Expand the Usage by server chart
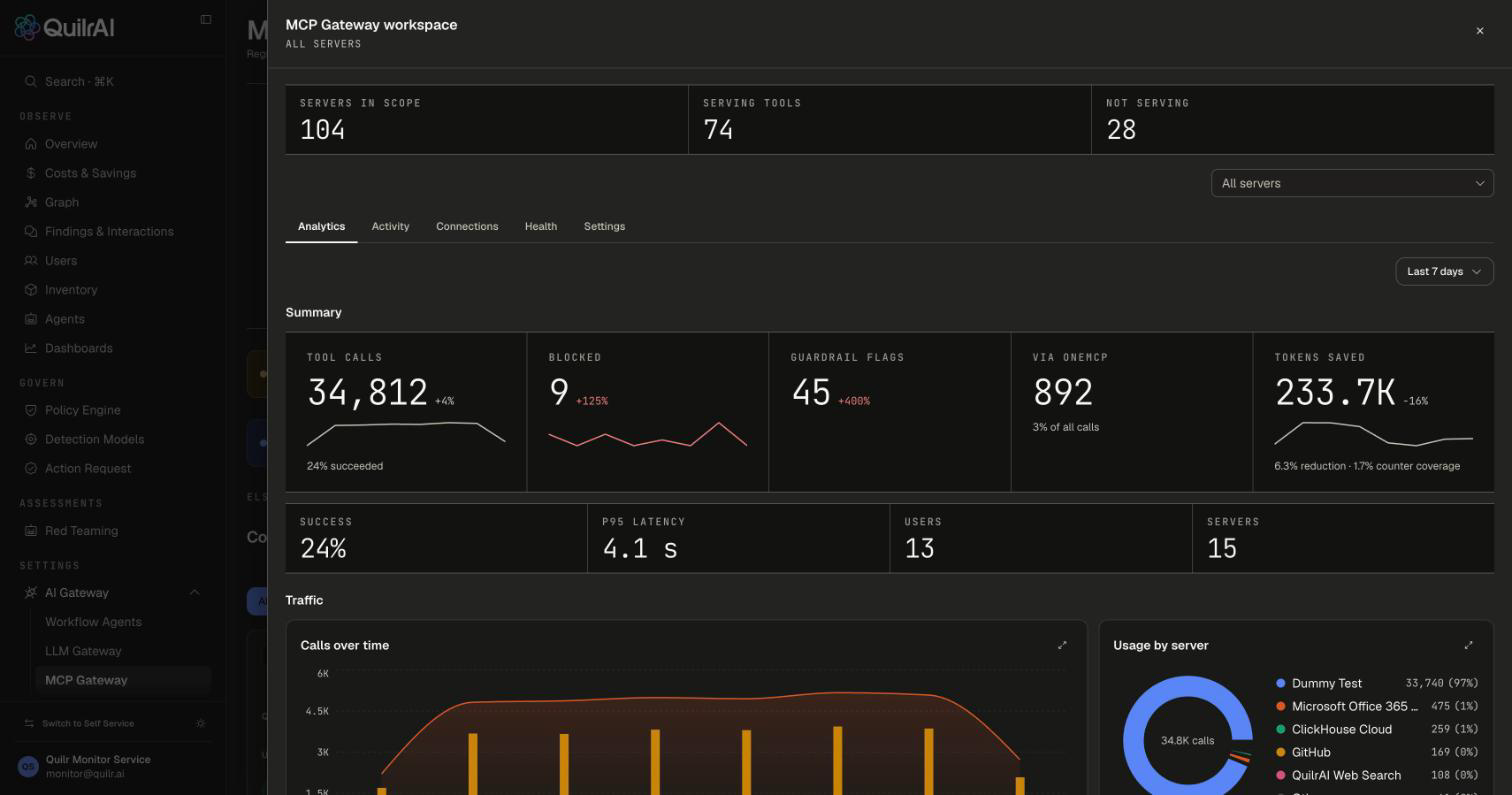 pos(1468,645)
